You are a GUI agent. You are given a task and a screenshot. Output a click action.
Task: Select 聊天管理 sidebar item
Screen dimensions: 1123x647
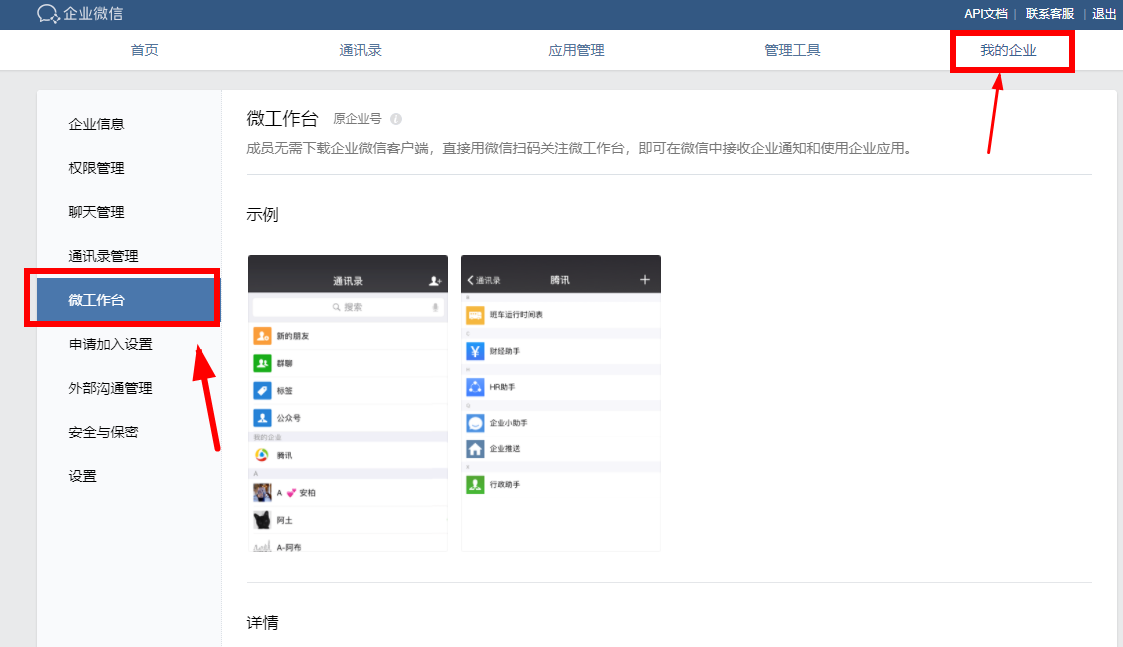pos(96,212)
